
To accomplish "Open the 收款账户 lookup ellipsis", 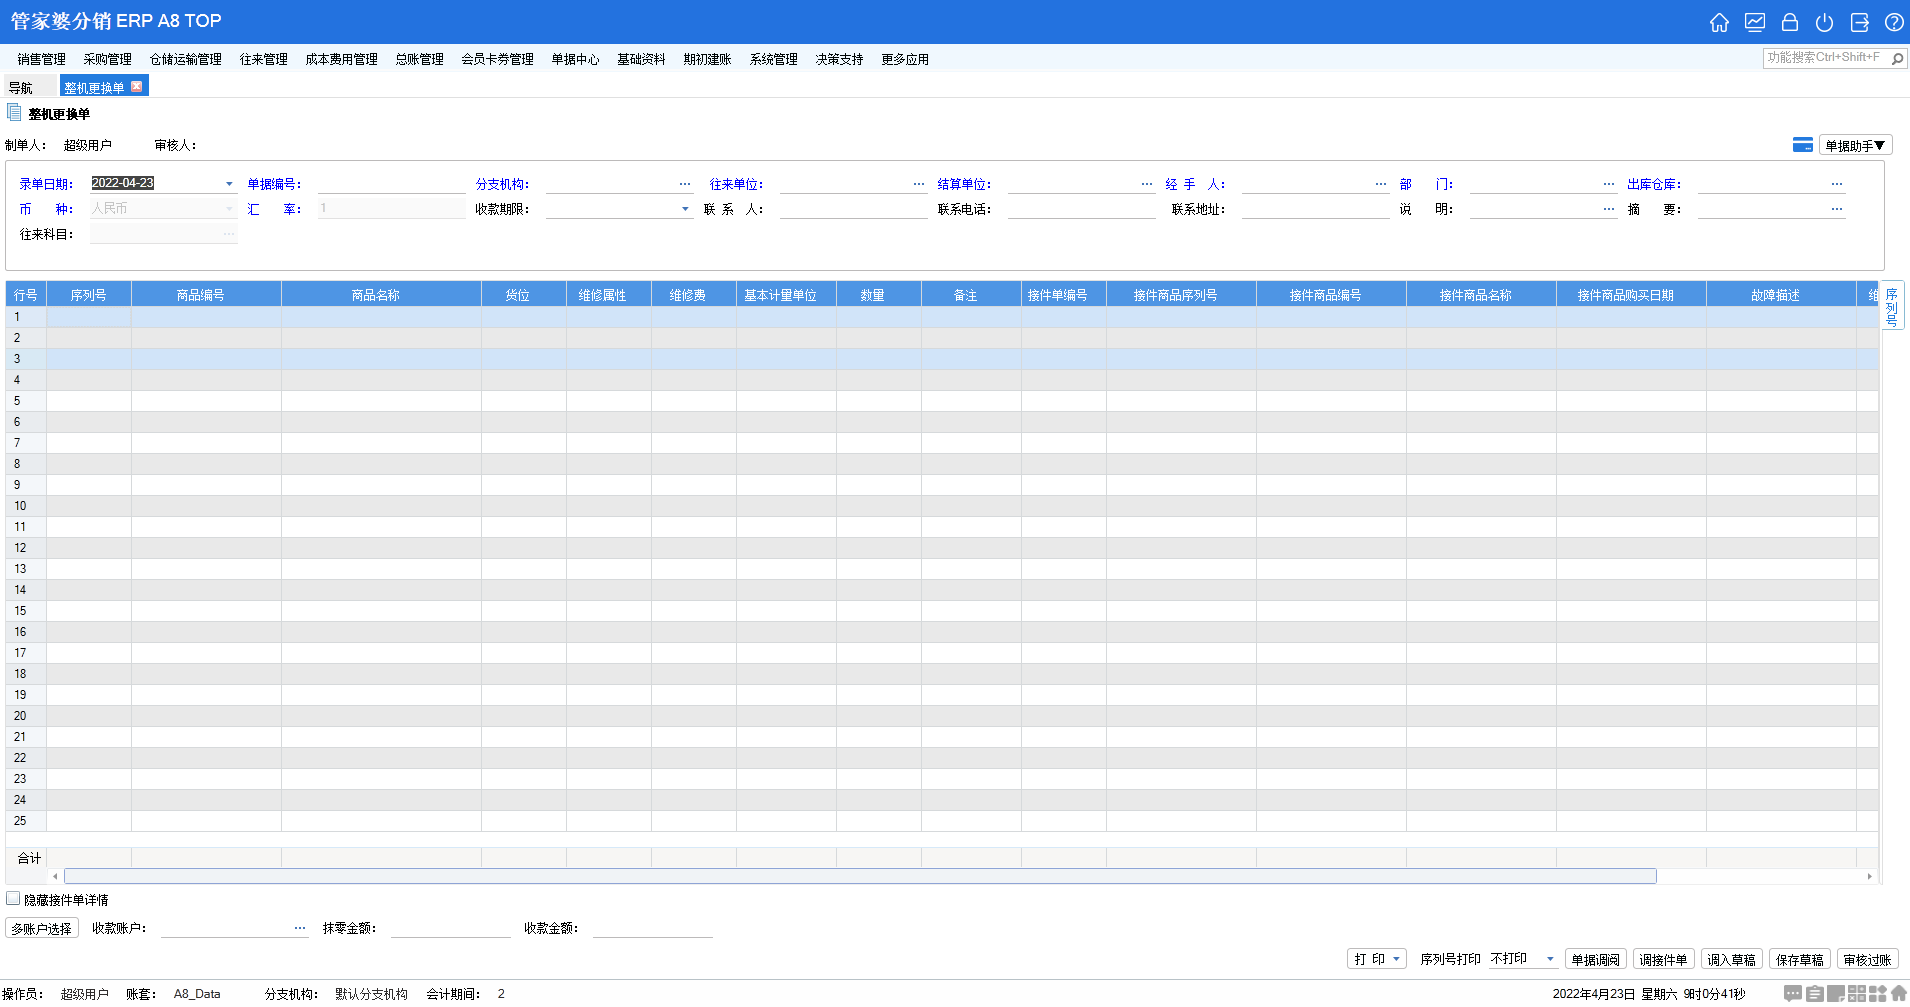I will (x=300, y=928).
